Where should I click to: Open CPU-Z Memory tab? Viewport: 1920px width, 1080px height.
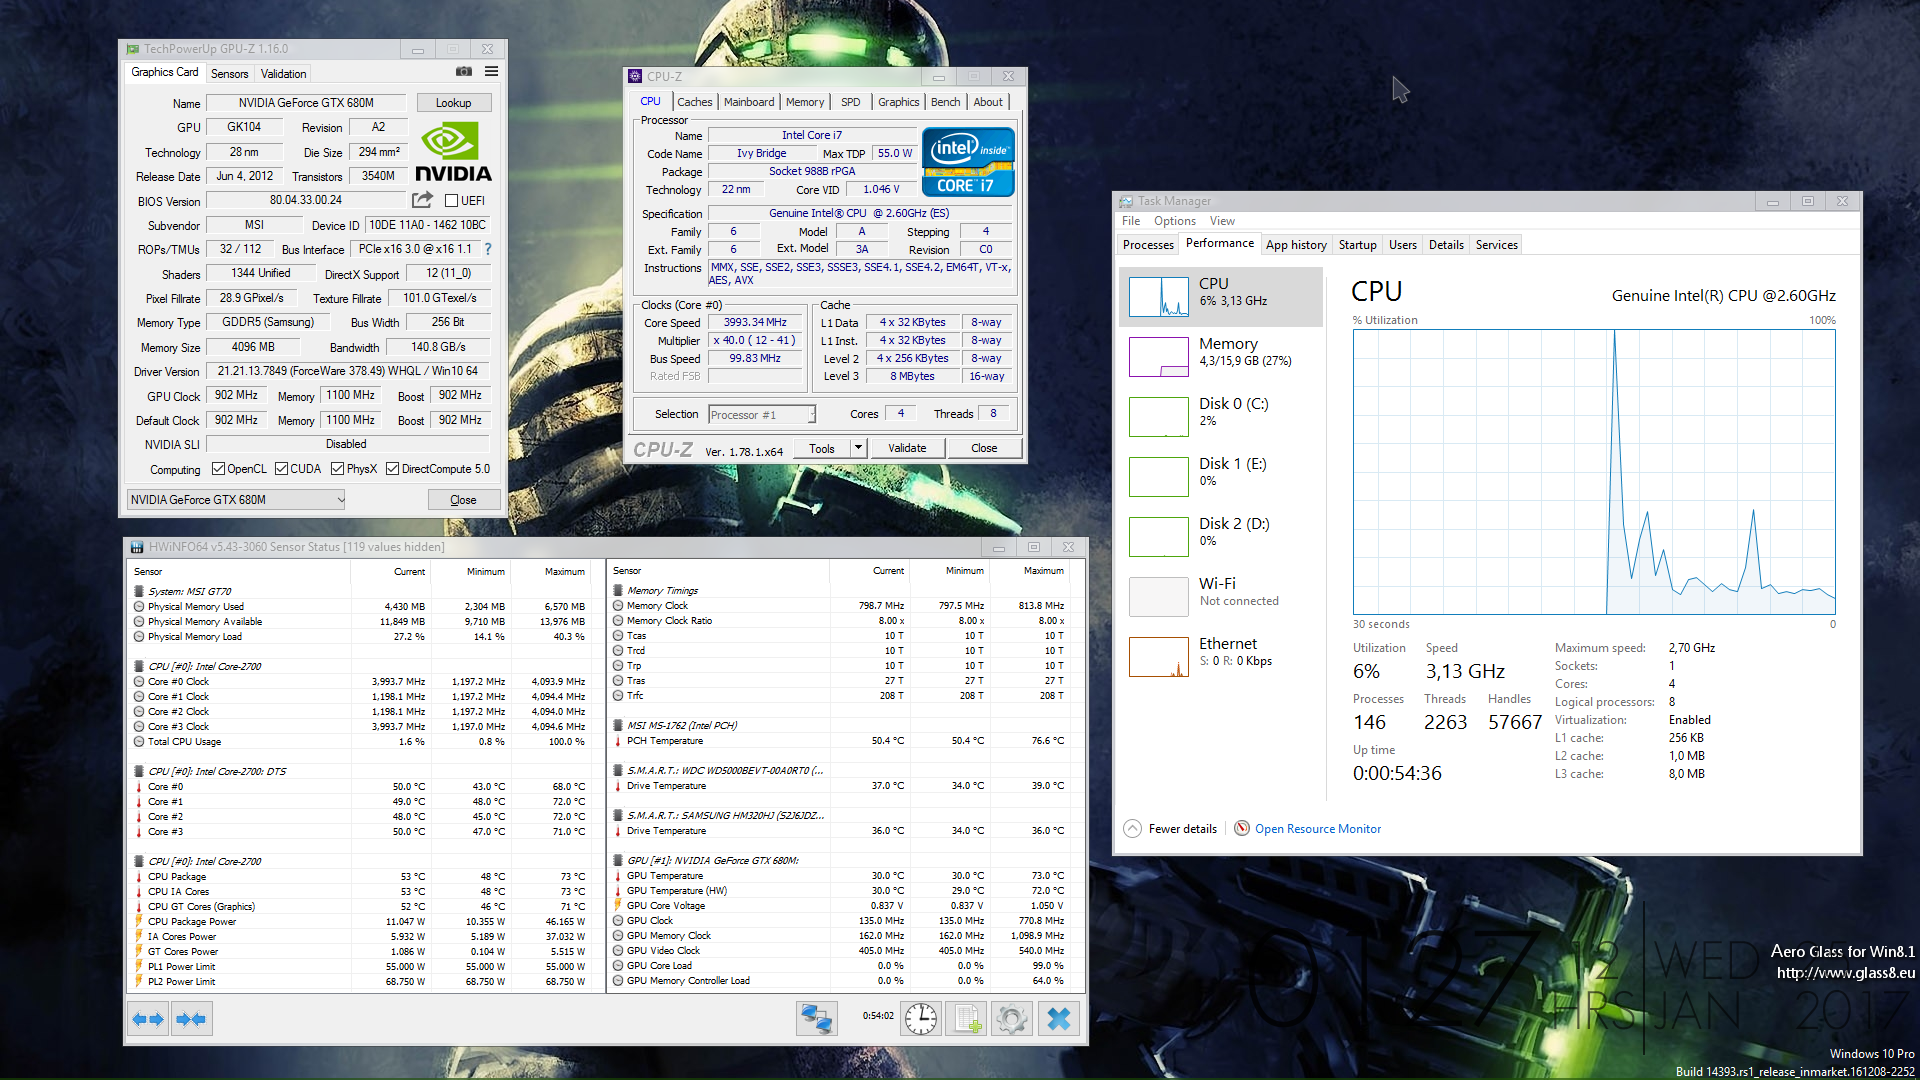pyautogui.click(x=805, y=102)
